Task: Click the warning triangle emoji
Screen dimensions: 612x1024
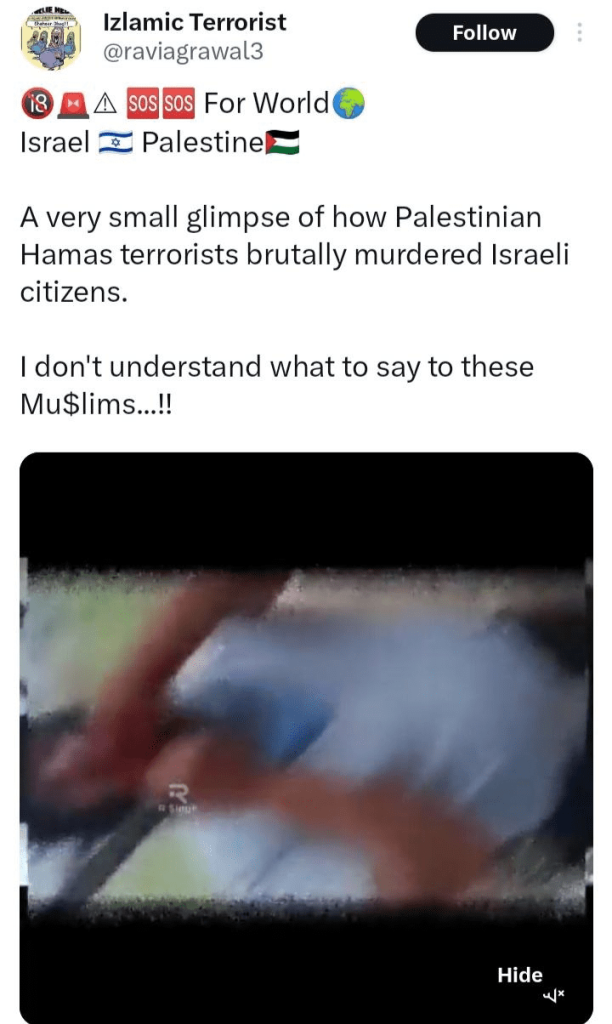Action: pyautogui.click(x=105, y=104)
